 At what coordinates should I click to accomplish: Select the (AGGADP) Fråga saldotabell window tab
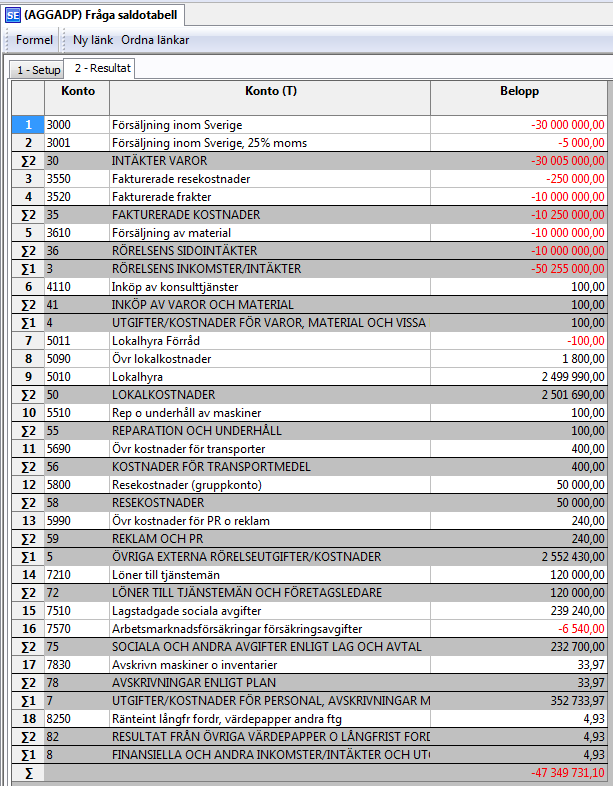[x=93, y=15]
